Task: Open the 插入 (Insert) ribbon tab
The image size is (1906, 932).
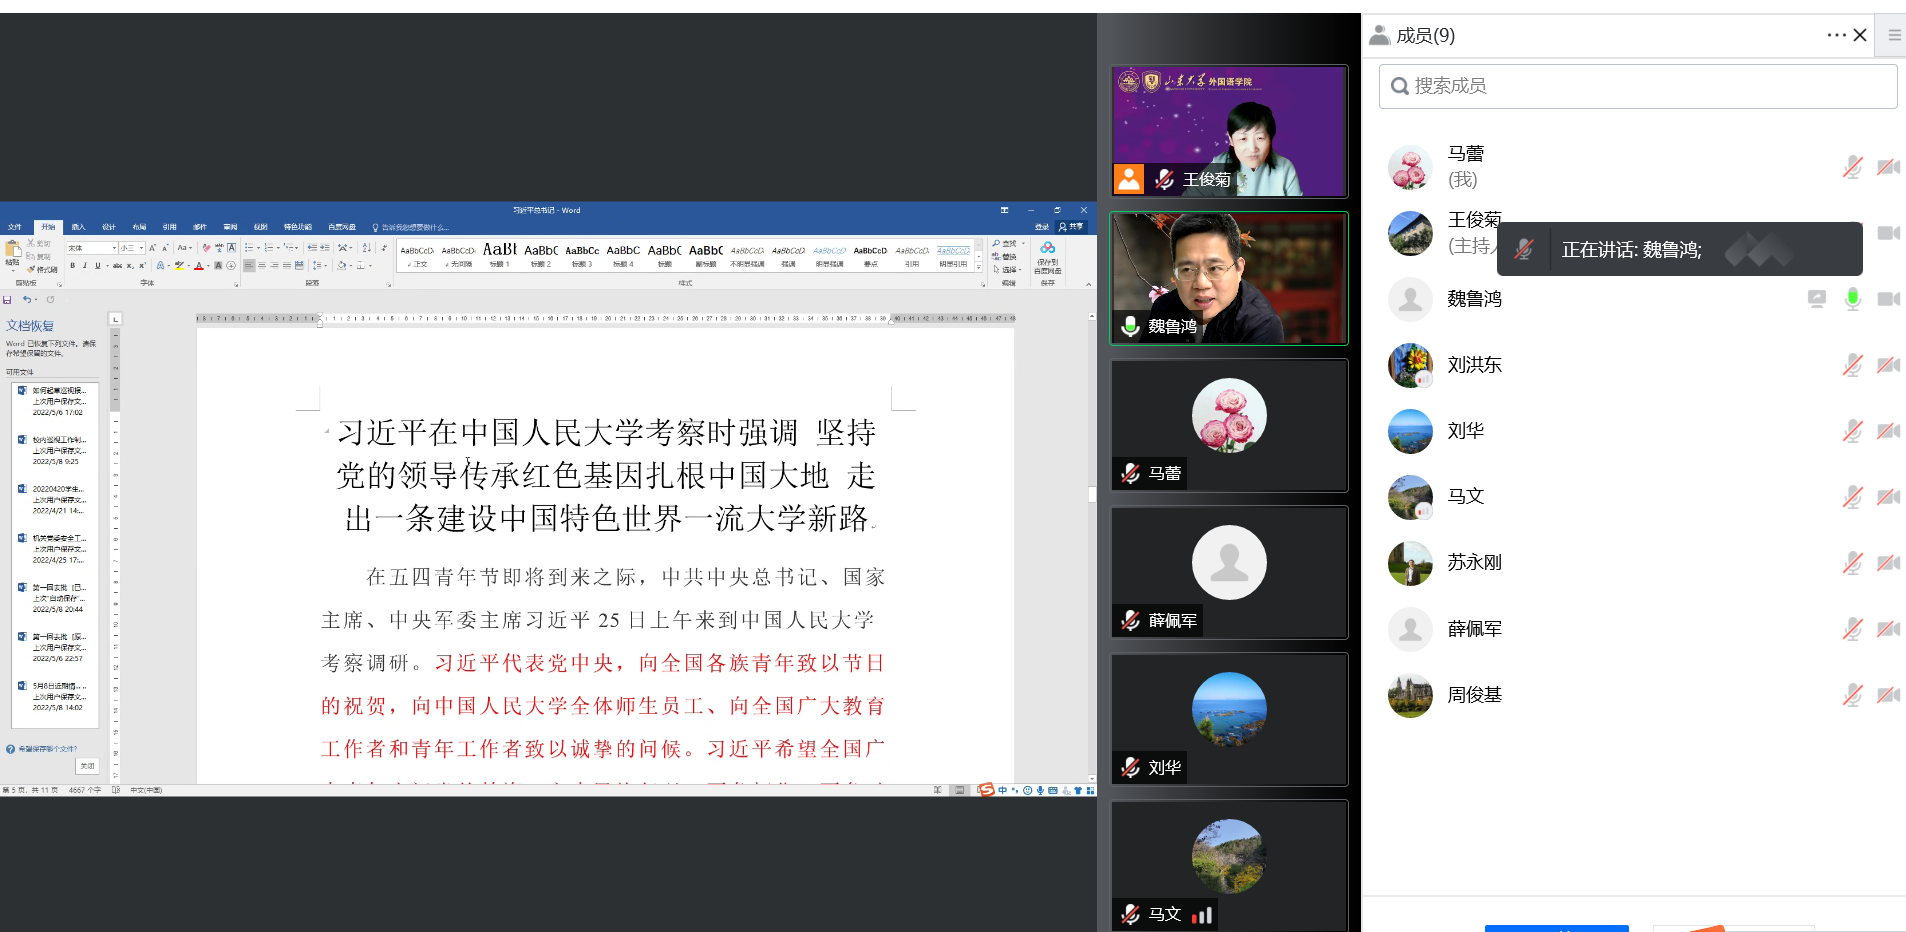Action: (x=78, y=227)
